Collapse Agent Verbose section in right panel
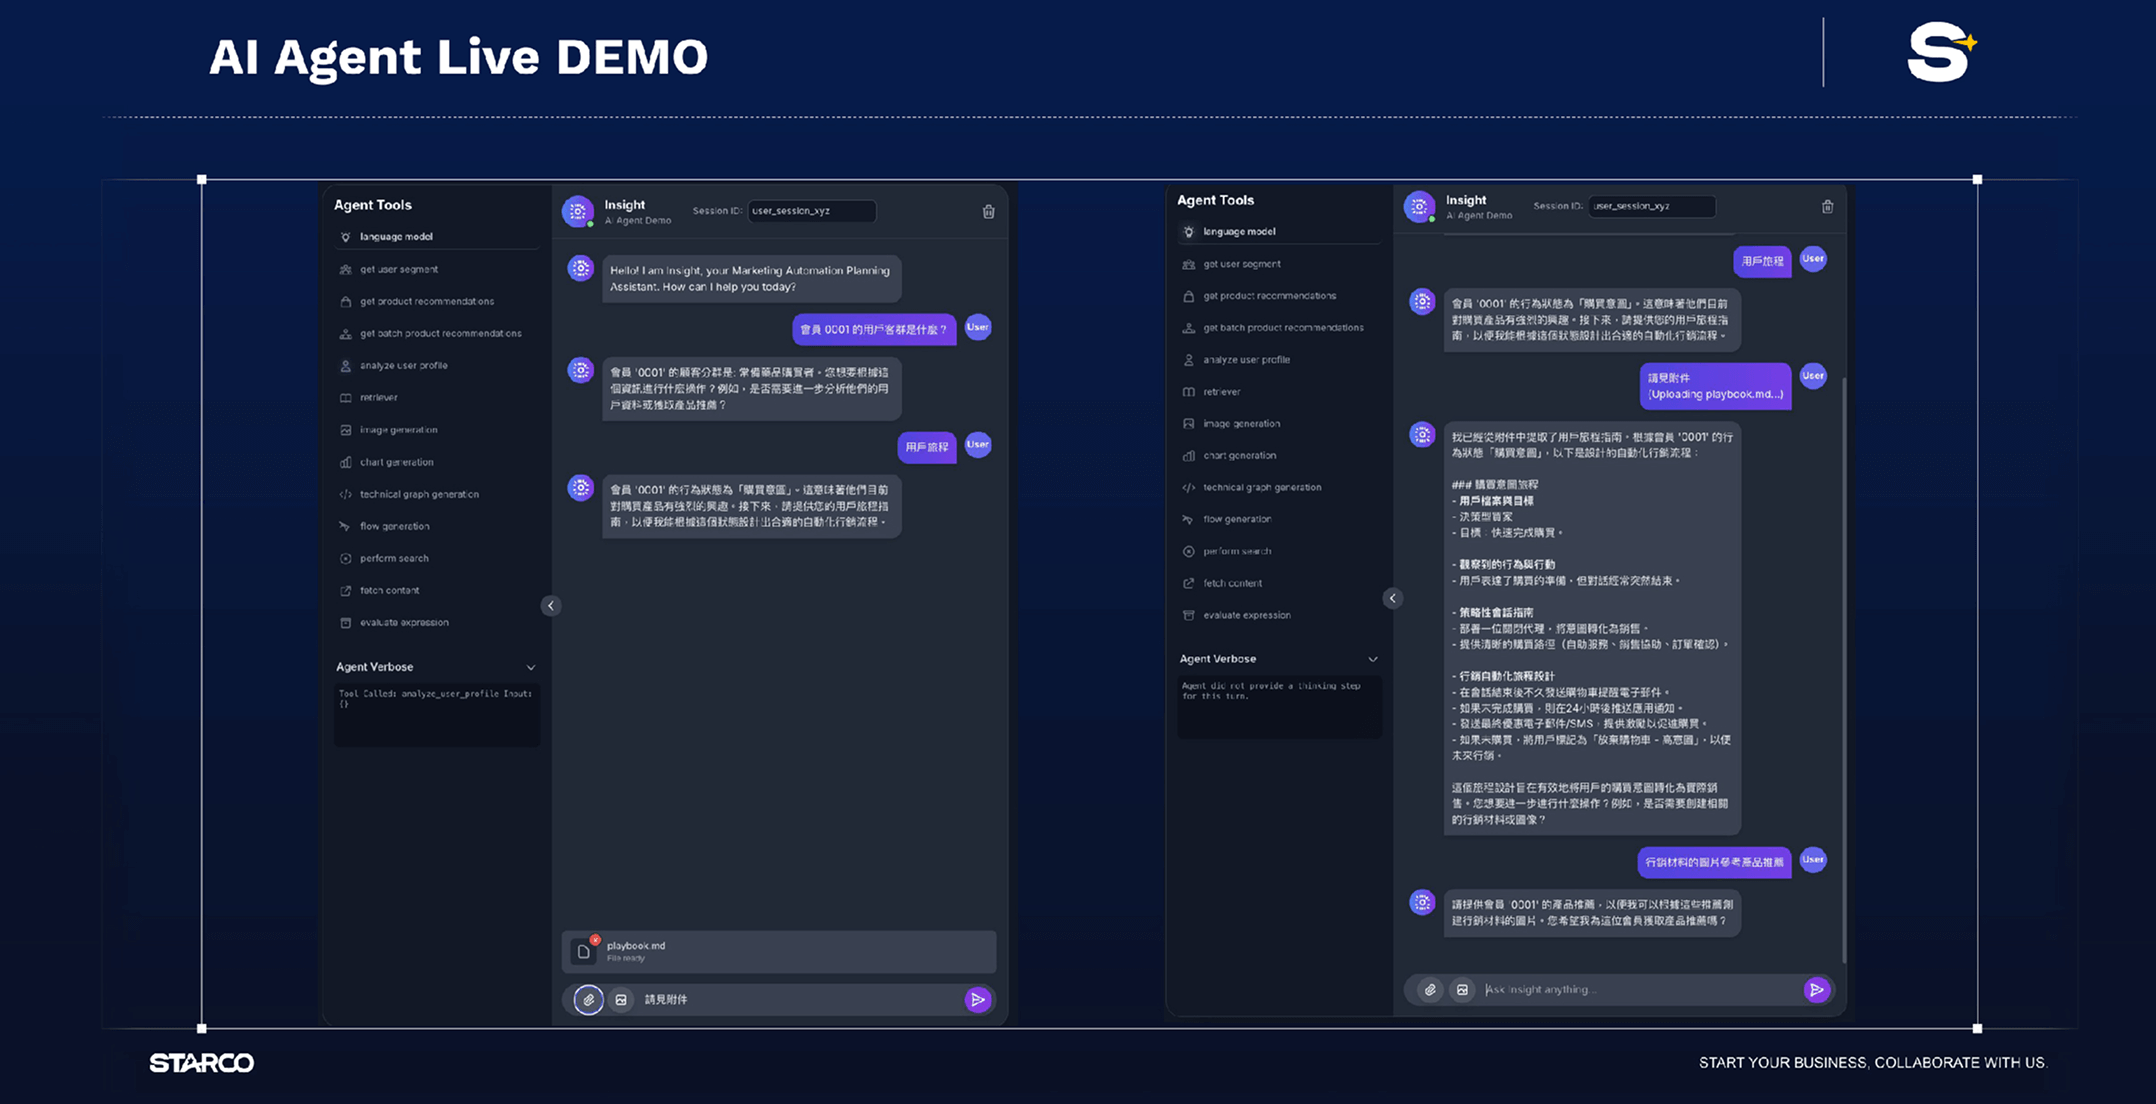This screenshot has width=2156, height=1104. (1373, 659)
